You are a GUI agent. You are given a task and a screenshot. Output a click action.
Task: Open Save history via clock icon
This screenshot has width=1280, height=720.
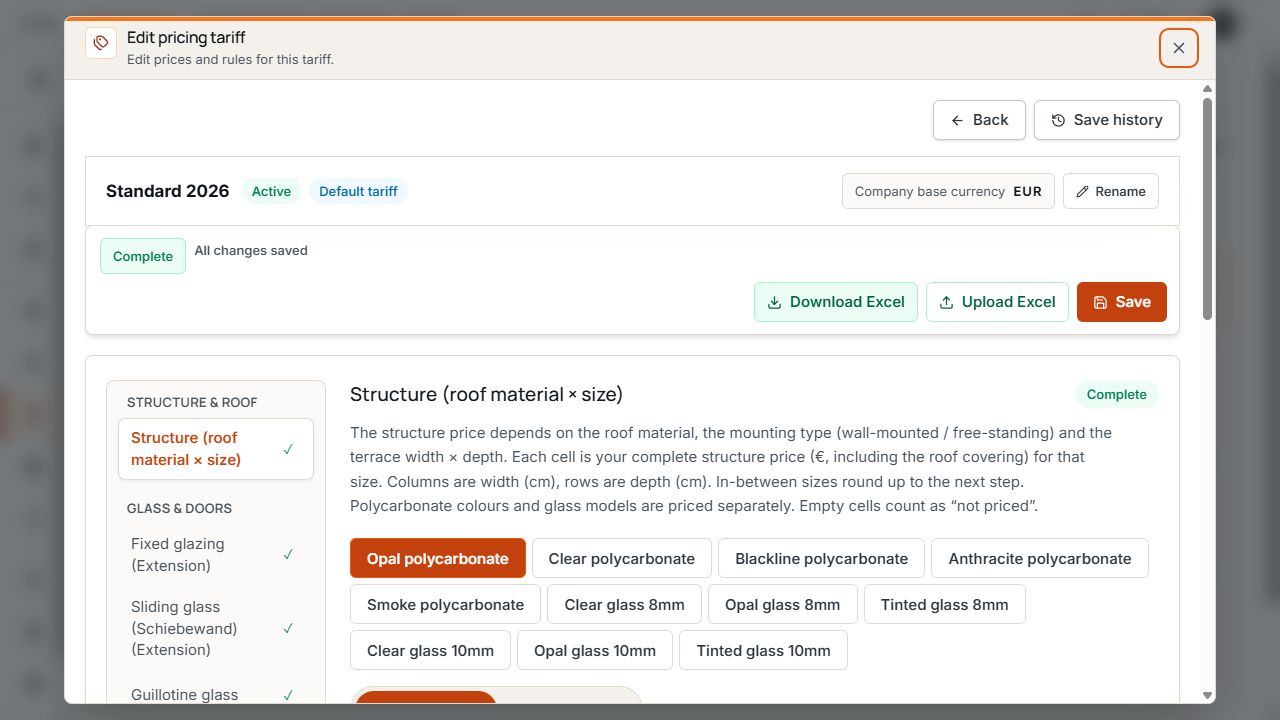pos(1058,120)
